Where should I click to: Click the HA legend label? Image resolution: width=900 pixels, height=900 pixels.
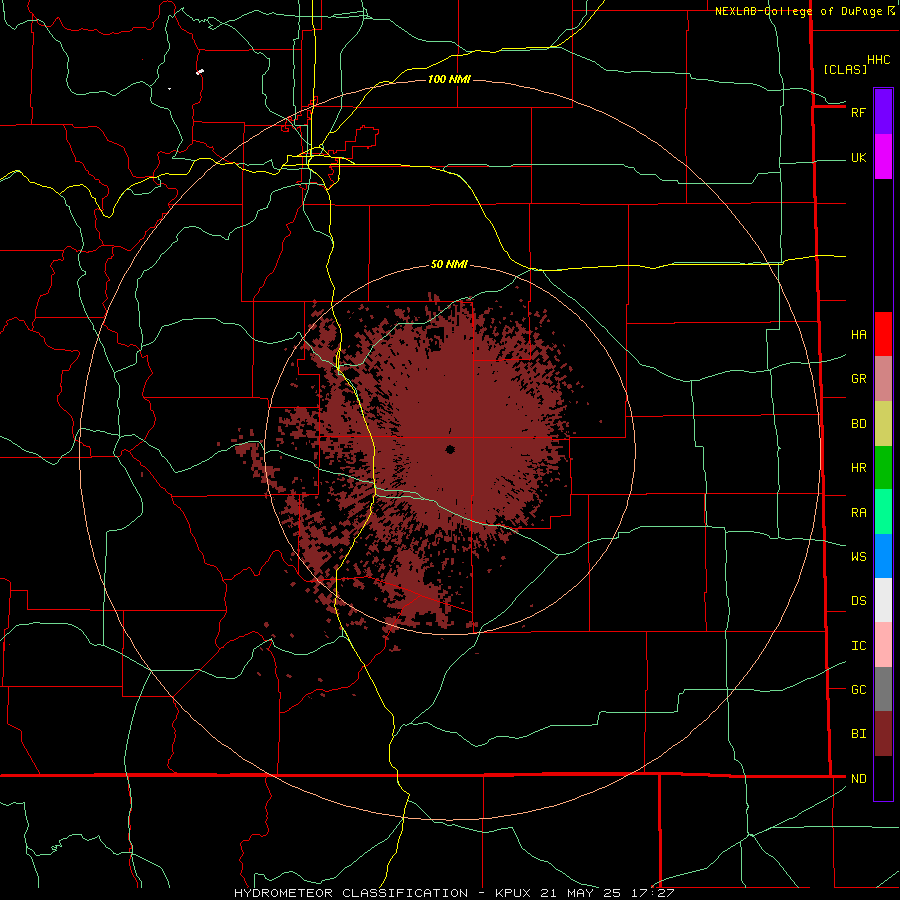click(858, 335)
